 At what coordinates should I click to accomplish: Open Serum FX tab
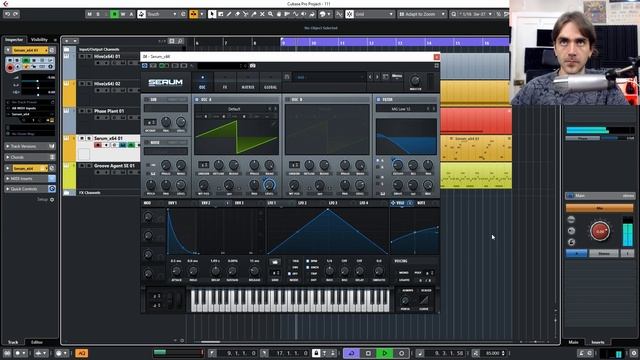point(225,82)
